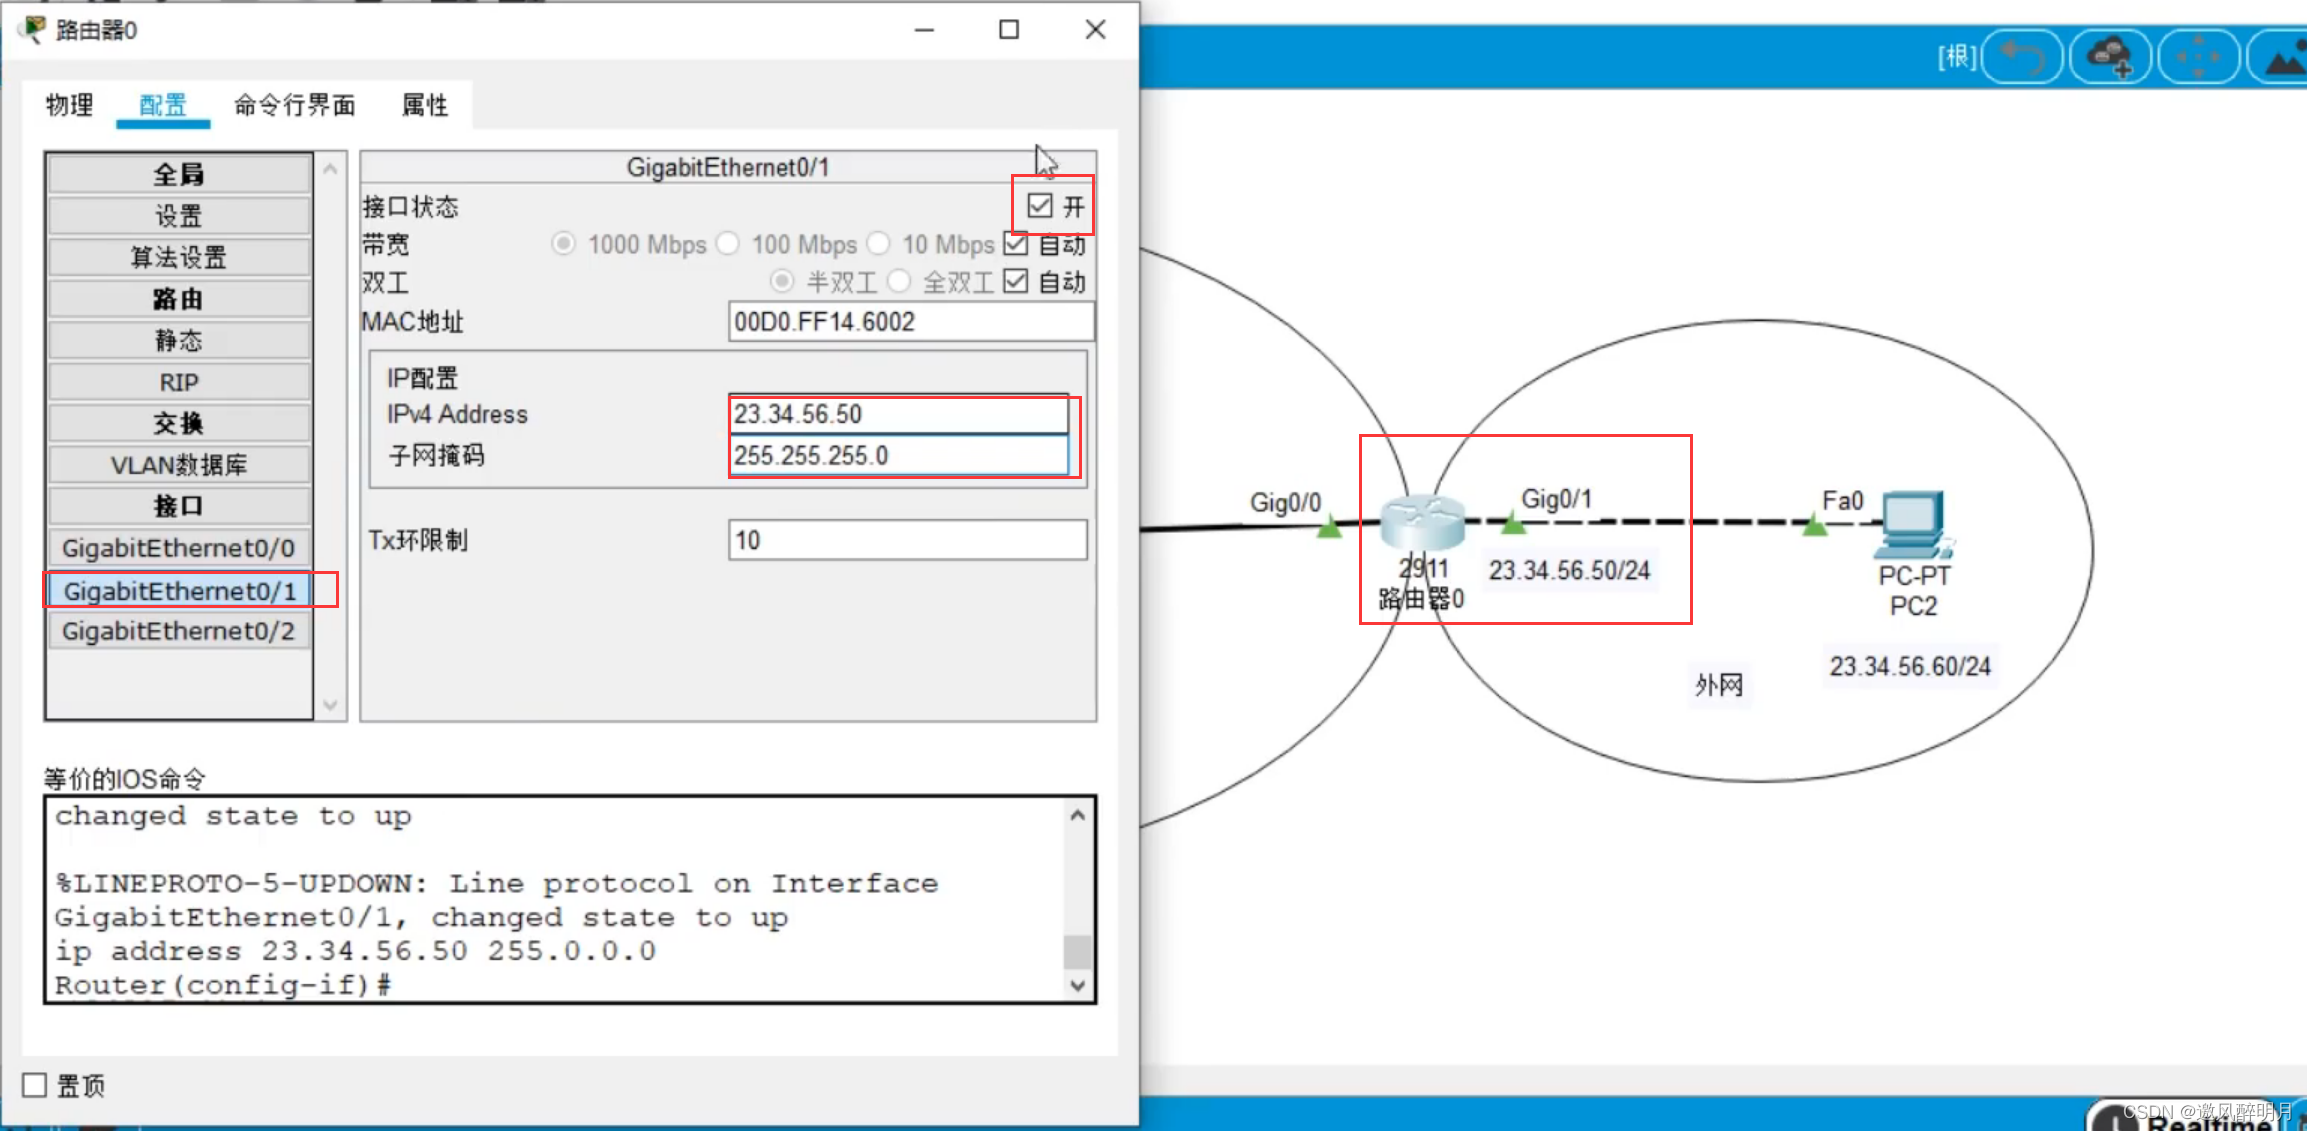Select the 2911 router icon
The height and width of the screenshot is (1131, 2307).
click(x=1421, y=523)
